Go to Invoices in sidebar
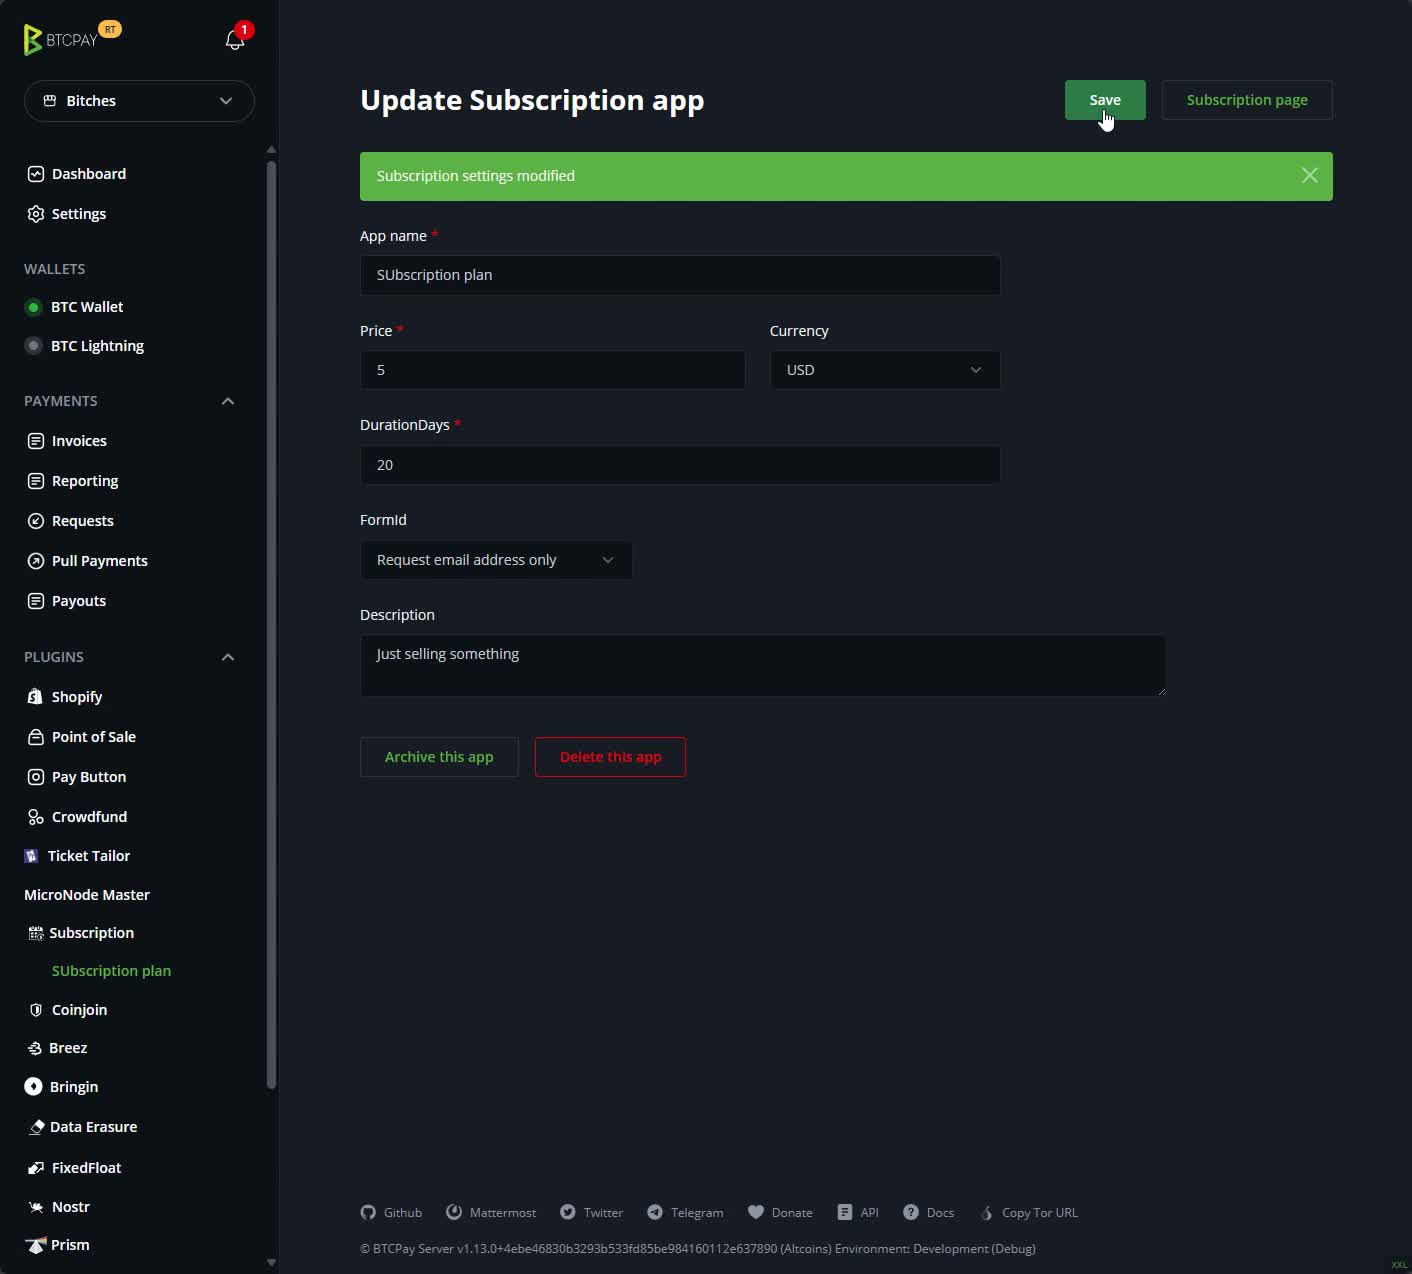This screenshot has width=1412, height=1274. point(79,441)
